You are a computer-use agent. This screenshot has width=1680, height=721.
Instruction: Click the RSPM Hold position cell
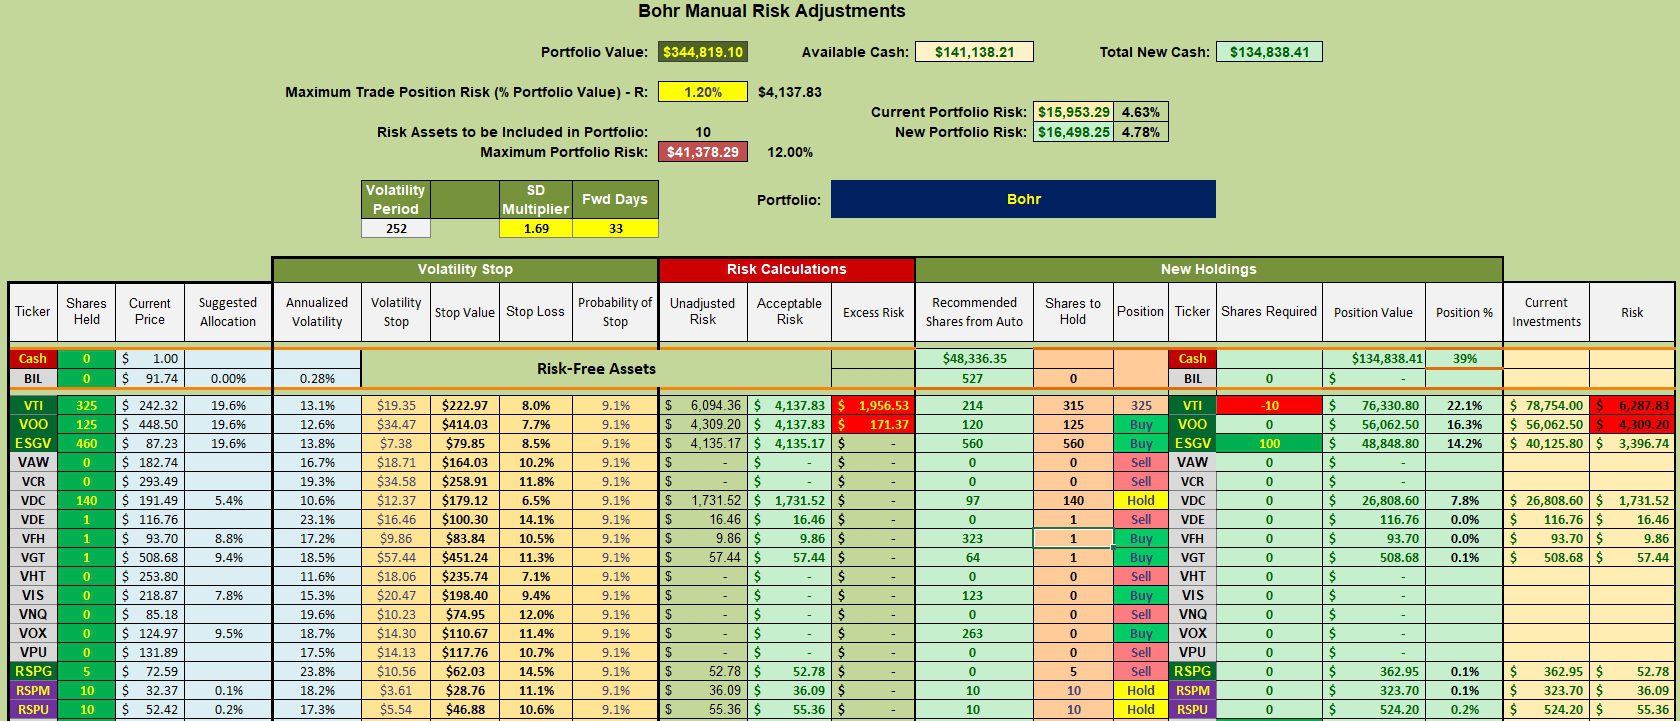[1141, 691]
